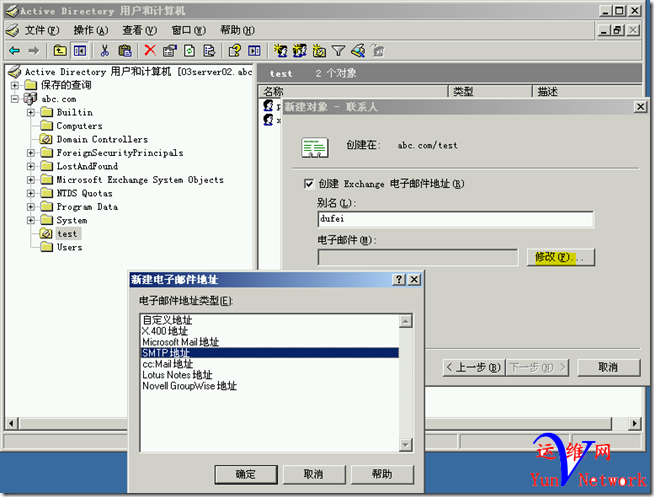This screenshot has height=497, width=654.
Task: Click the red X delete icon
Action: point(150,51)
